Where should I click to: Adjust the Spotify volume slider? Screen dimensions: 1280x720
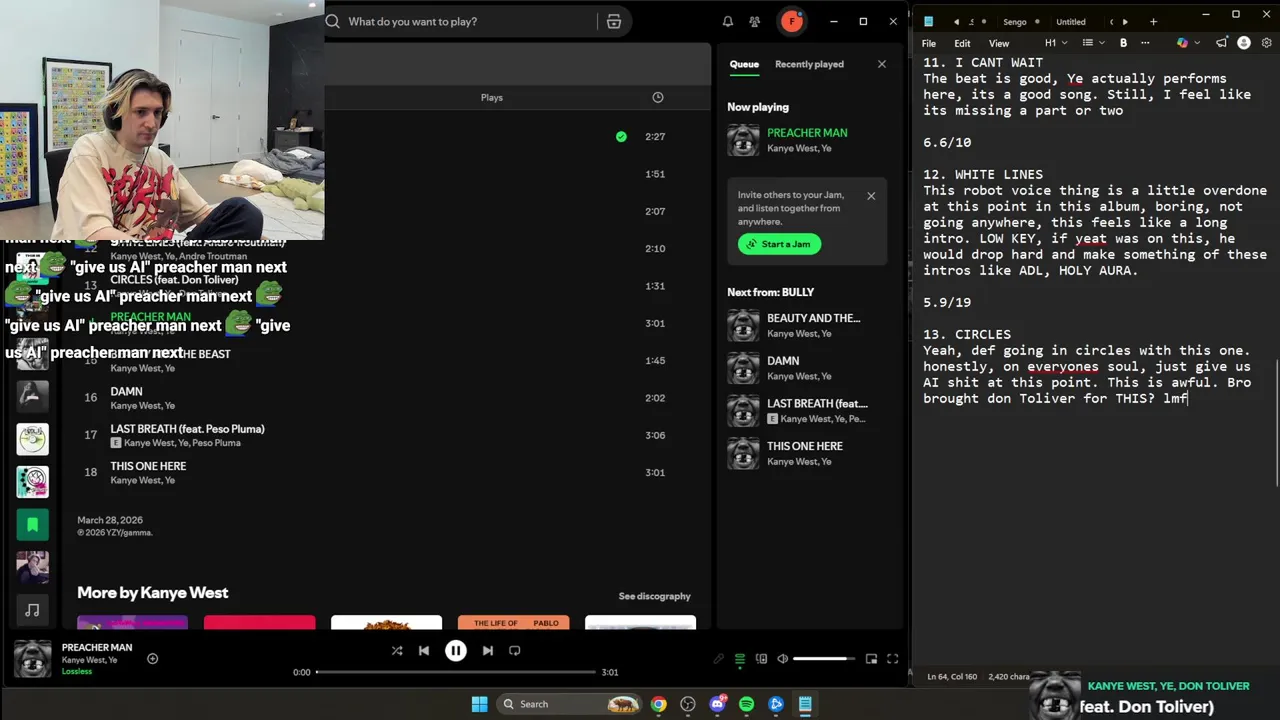click(824, 659)
